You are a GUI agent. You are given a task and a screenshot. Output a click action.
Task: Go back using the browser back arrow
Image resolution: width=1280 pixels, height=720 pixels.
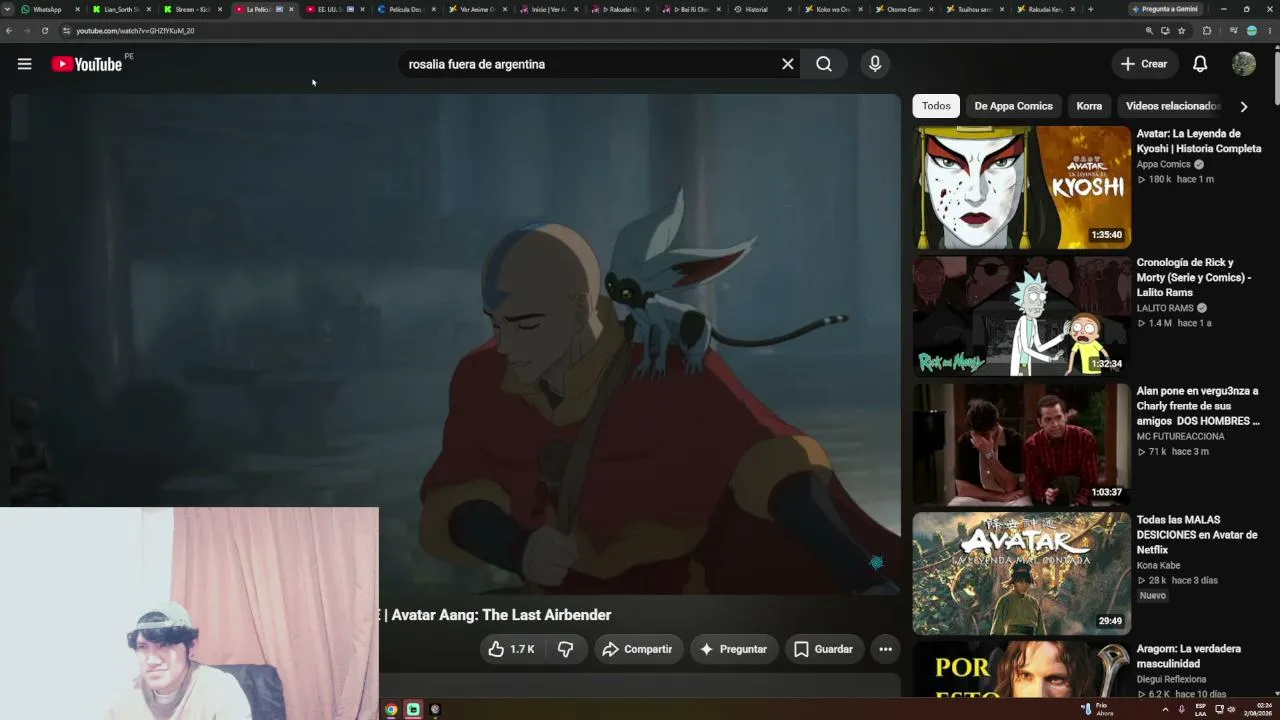(9, 31)
